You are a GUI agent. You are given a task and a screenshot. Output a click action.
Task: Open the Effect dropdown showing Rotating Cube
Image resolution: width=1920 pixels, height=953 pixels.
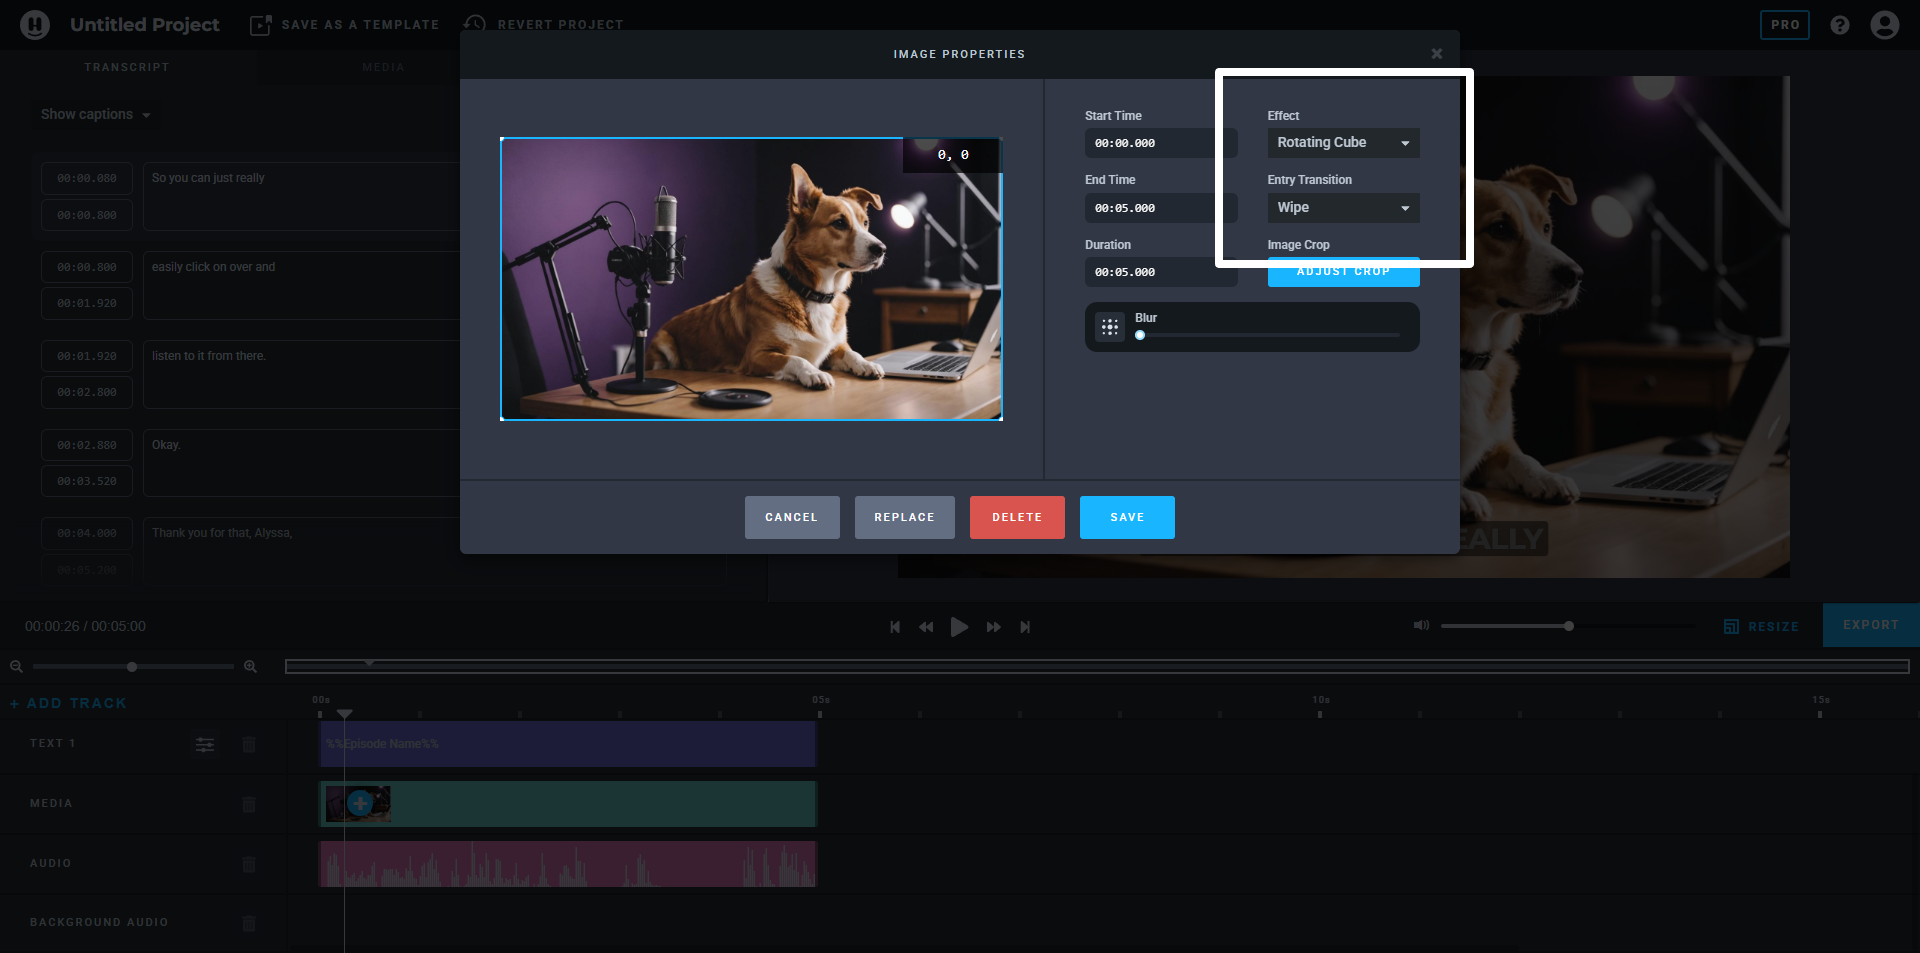pyautogui.click(x=1343, y=143)
